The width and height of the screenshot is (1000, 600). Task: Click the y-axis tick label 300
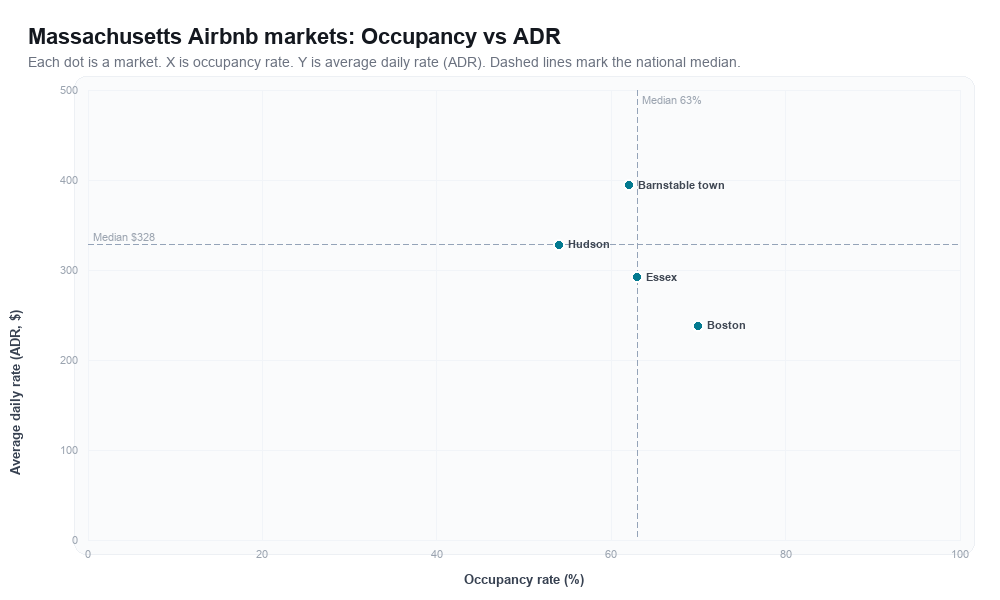click(x=69, y=270)
